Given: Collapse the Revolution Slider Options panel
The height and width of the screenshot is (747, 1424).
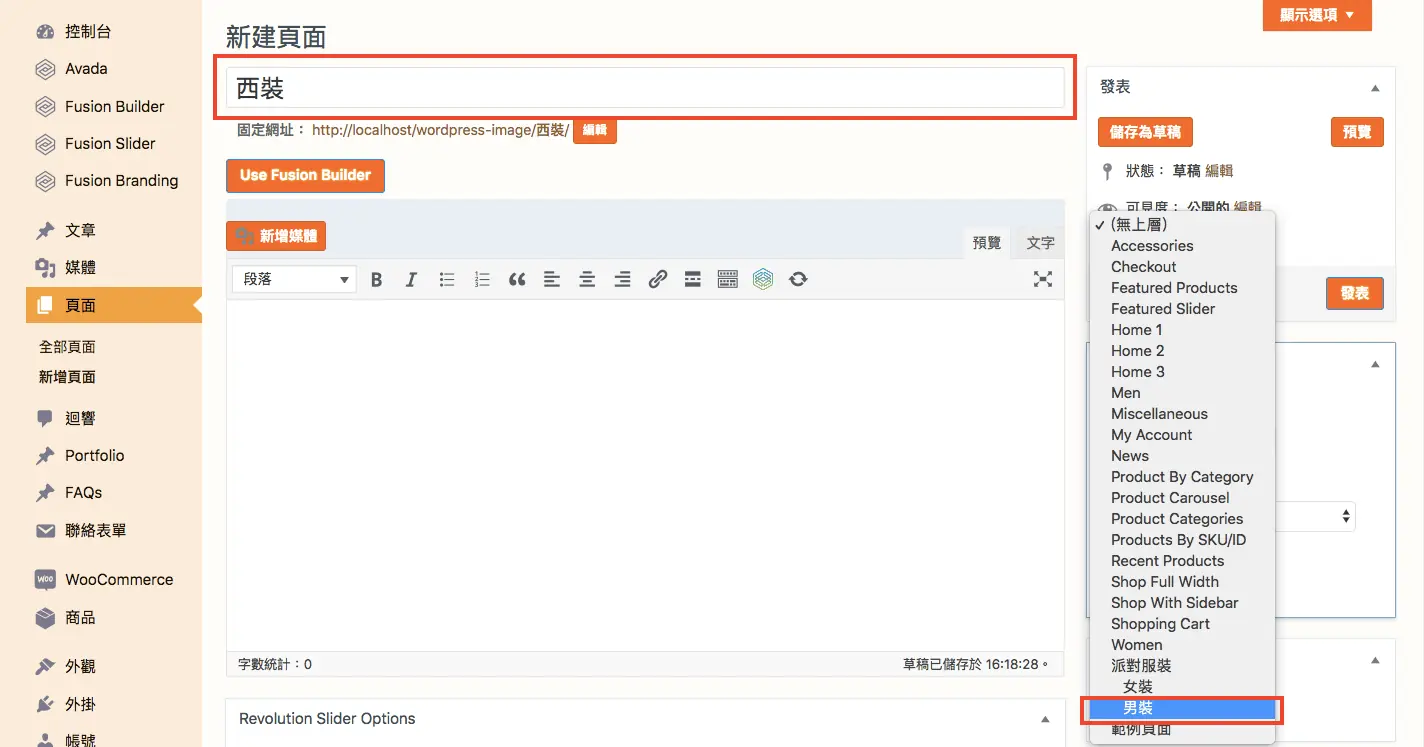Looking at the screenshot, I should (x=1045, y=719).
